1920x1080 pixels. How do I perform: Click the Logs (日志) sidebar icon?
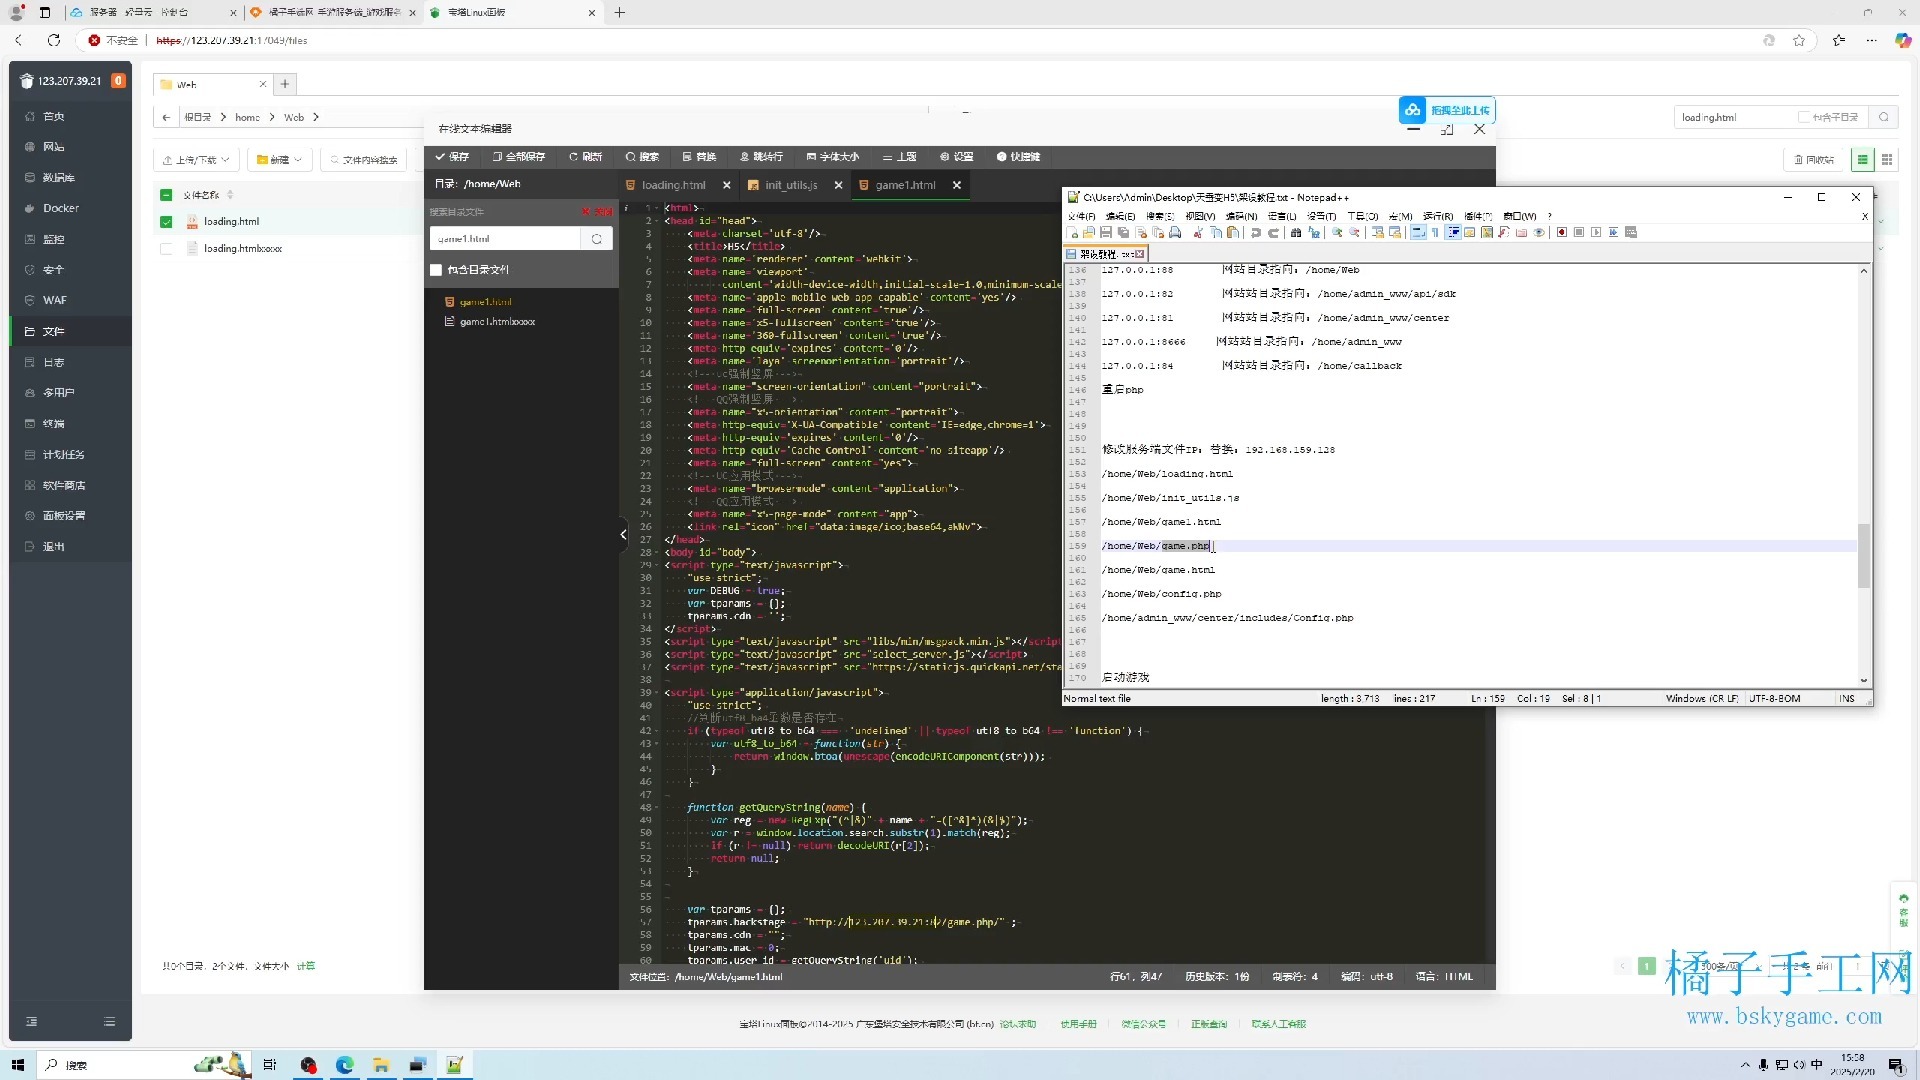pyautogui.click(x=30, y=363)
